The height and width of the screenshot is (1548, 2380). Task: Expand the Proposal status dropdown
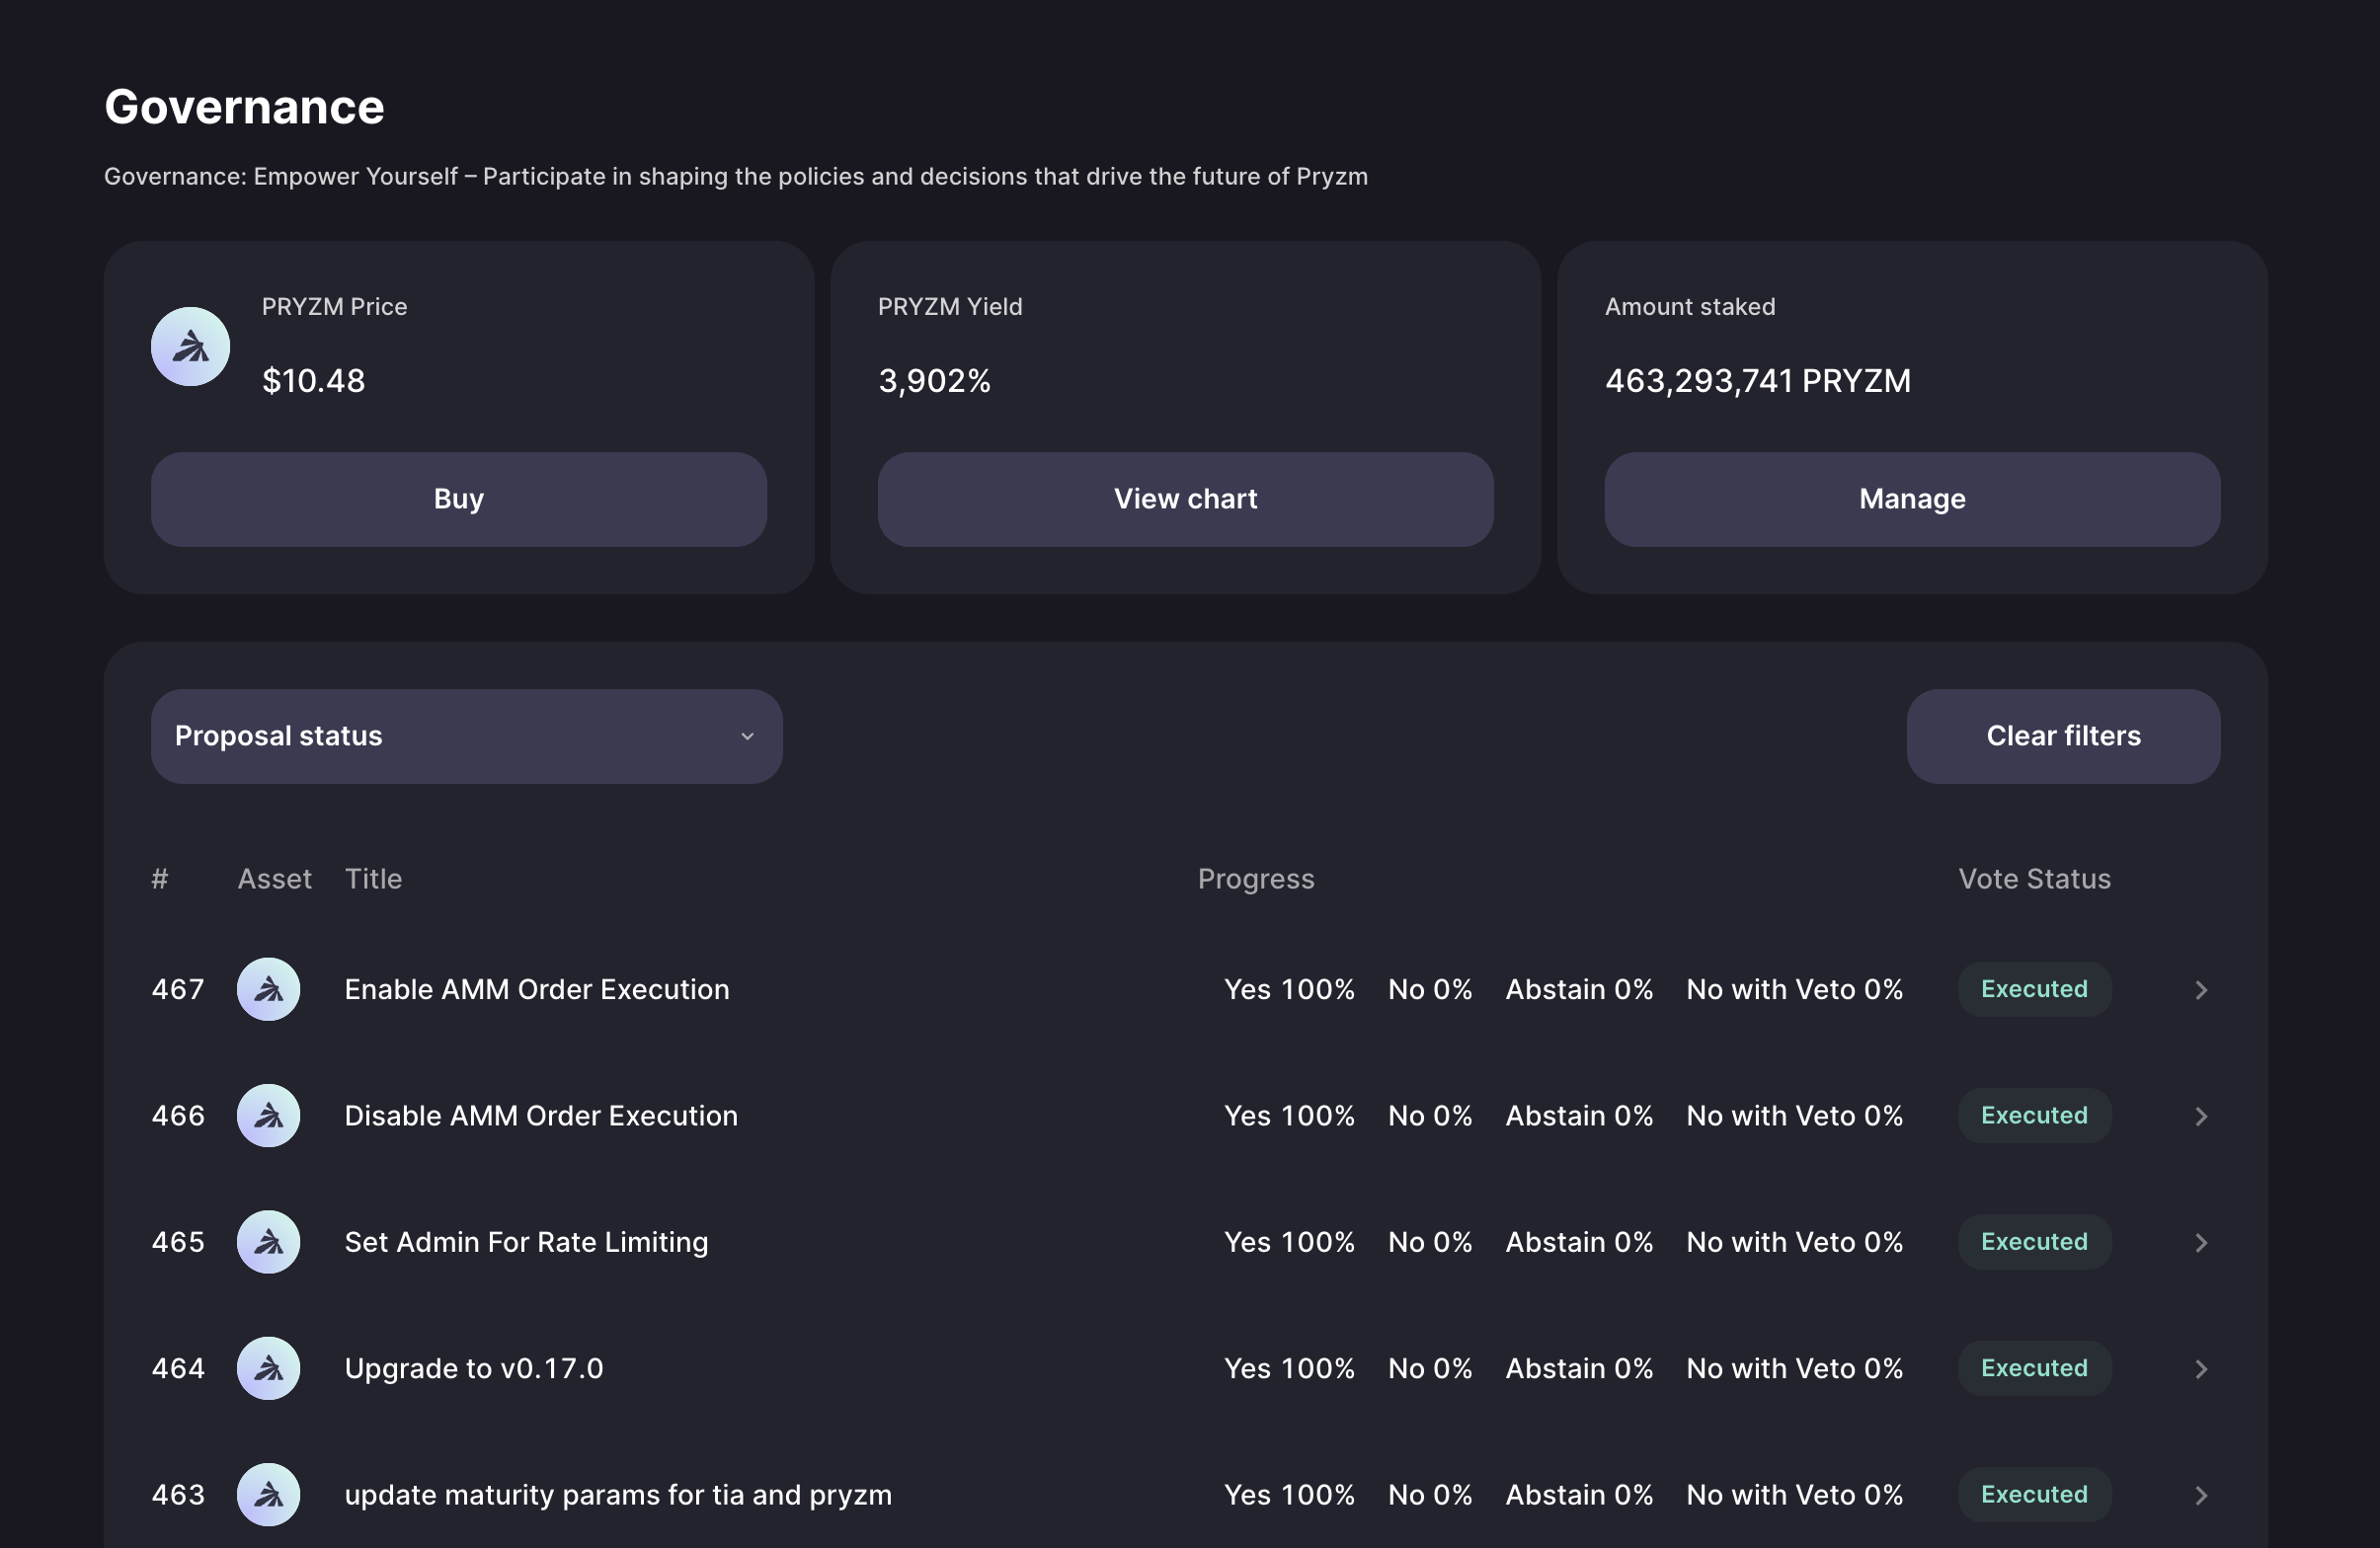coord(467,736)
